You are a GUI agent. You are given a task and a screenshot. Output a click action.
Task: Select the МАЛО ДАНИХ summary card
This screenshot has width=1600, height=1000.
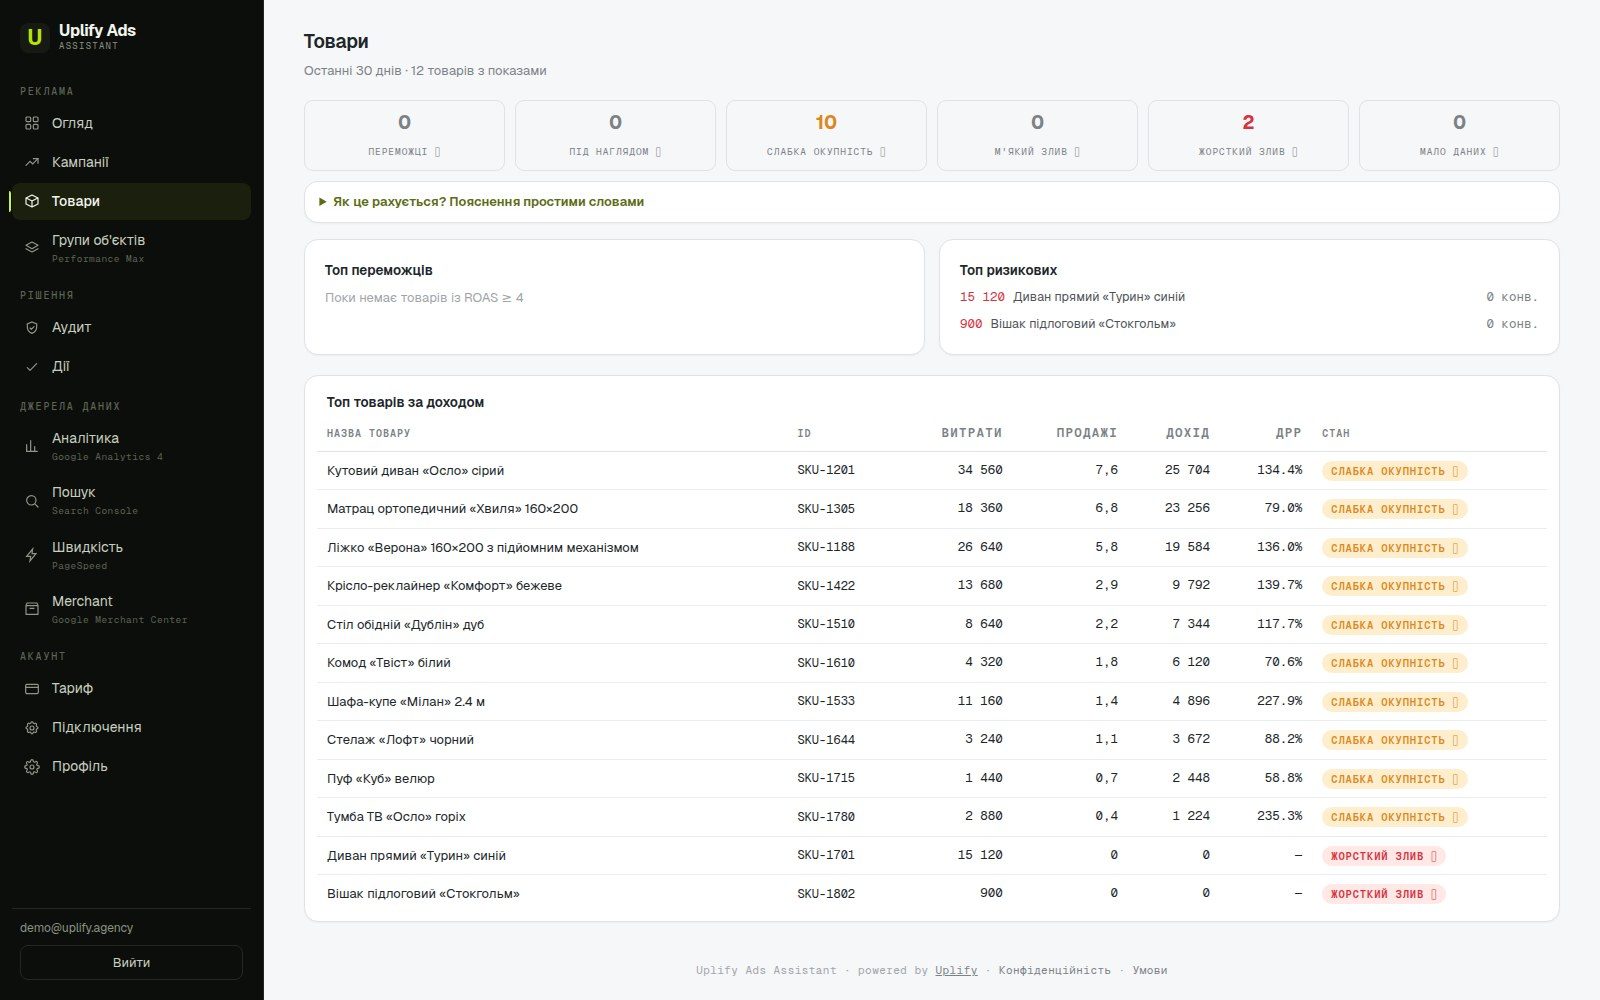click(x=1459, y=135)
